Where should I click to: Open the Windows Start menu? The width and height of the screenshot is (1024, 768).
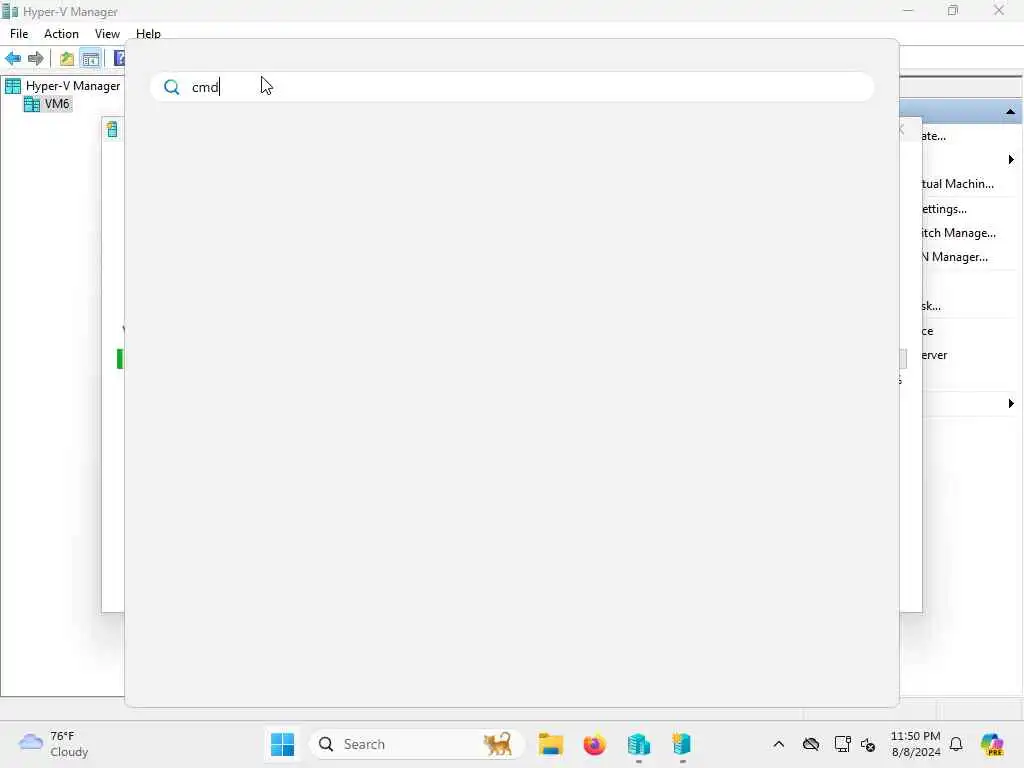click(282, 744)
